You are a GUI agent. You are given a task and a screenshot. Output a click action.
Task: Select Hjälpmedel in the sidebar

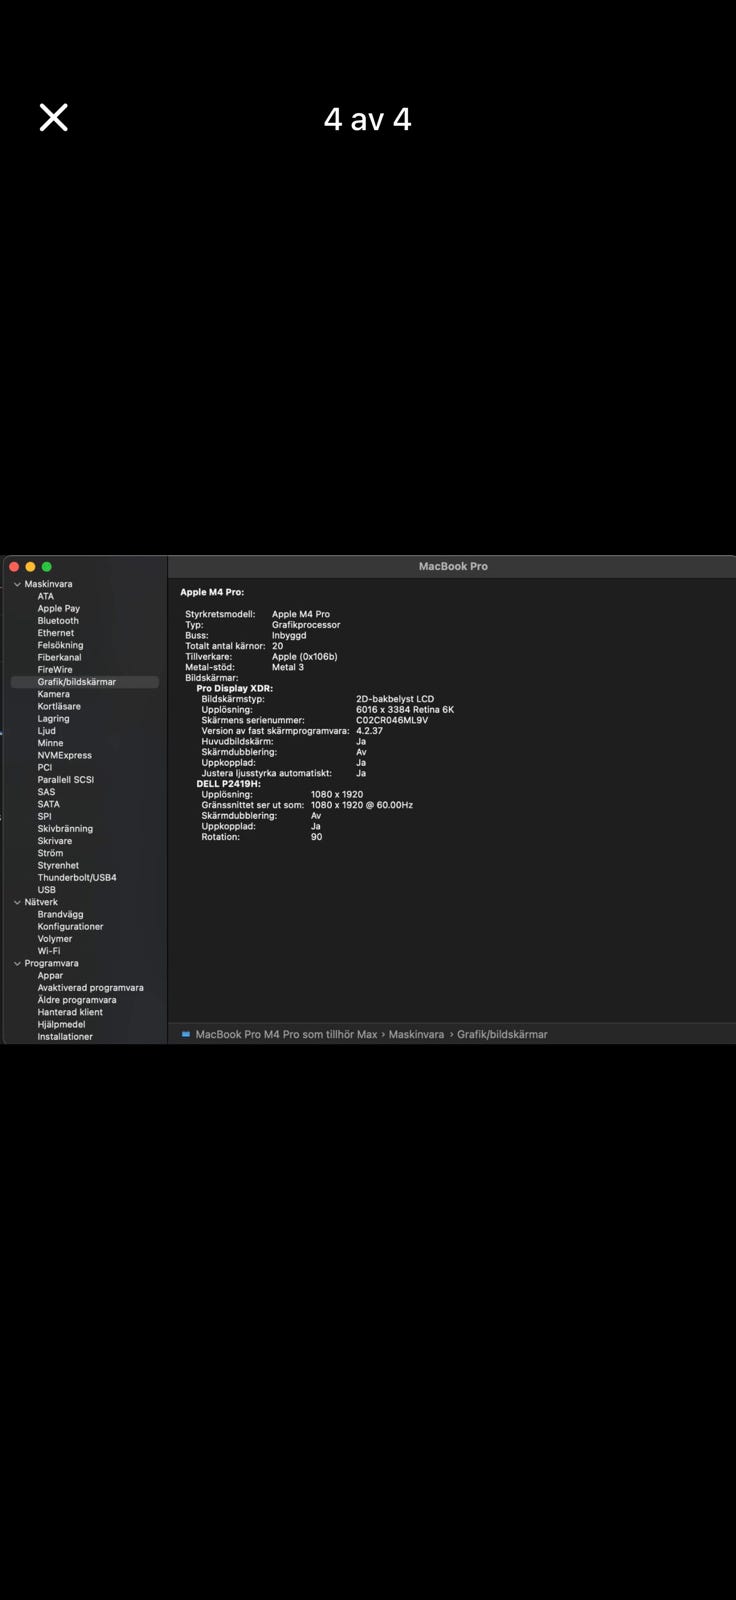[61, 1025]
